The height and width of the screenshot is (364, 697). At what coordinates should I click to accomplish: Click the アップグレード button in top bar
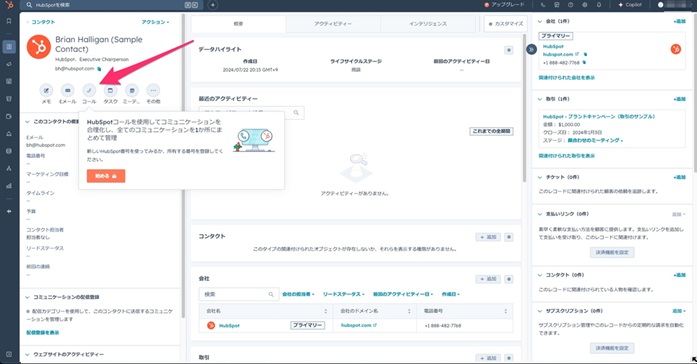pyautogui.click(x=505, y=5)
